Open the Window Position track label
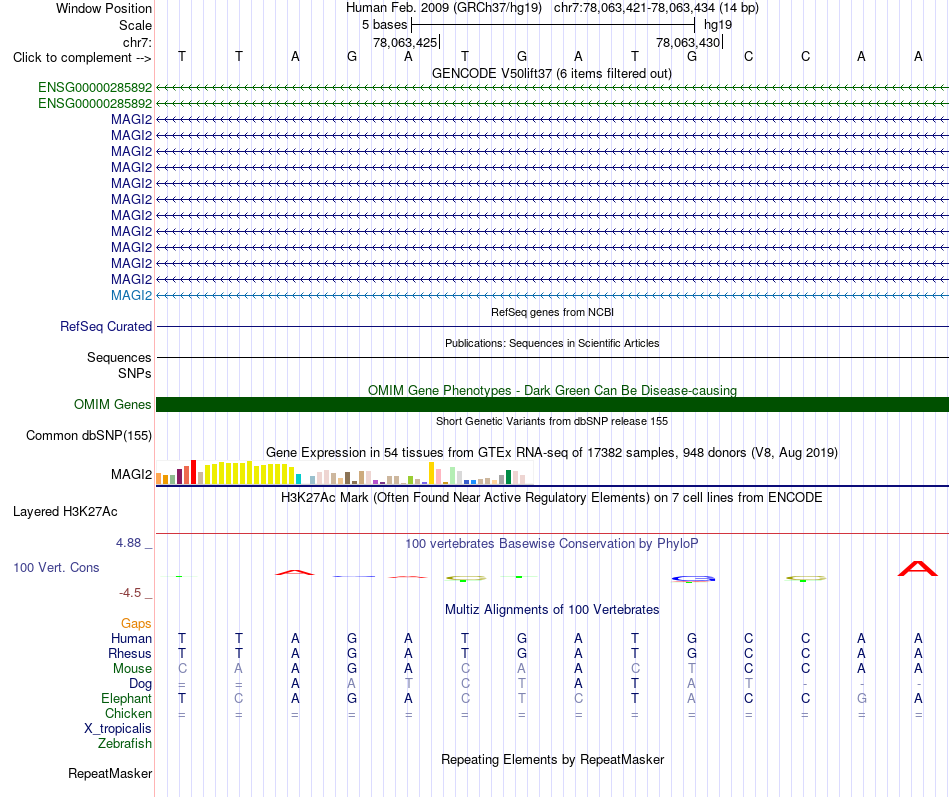The image size is (950, 797). (104, 8)
